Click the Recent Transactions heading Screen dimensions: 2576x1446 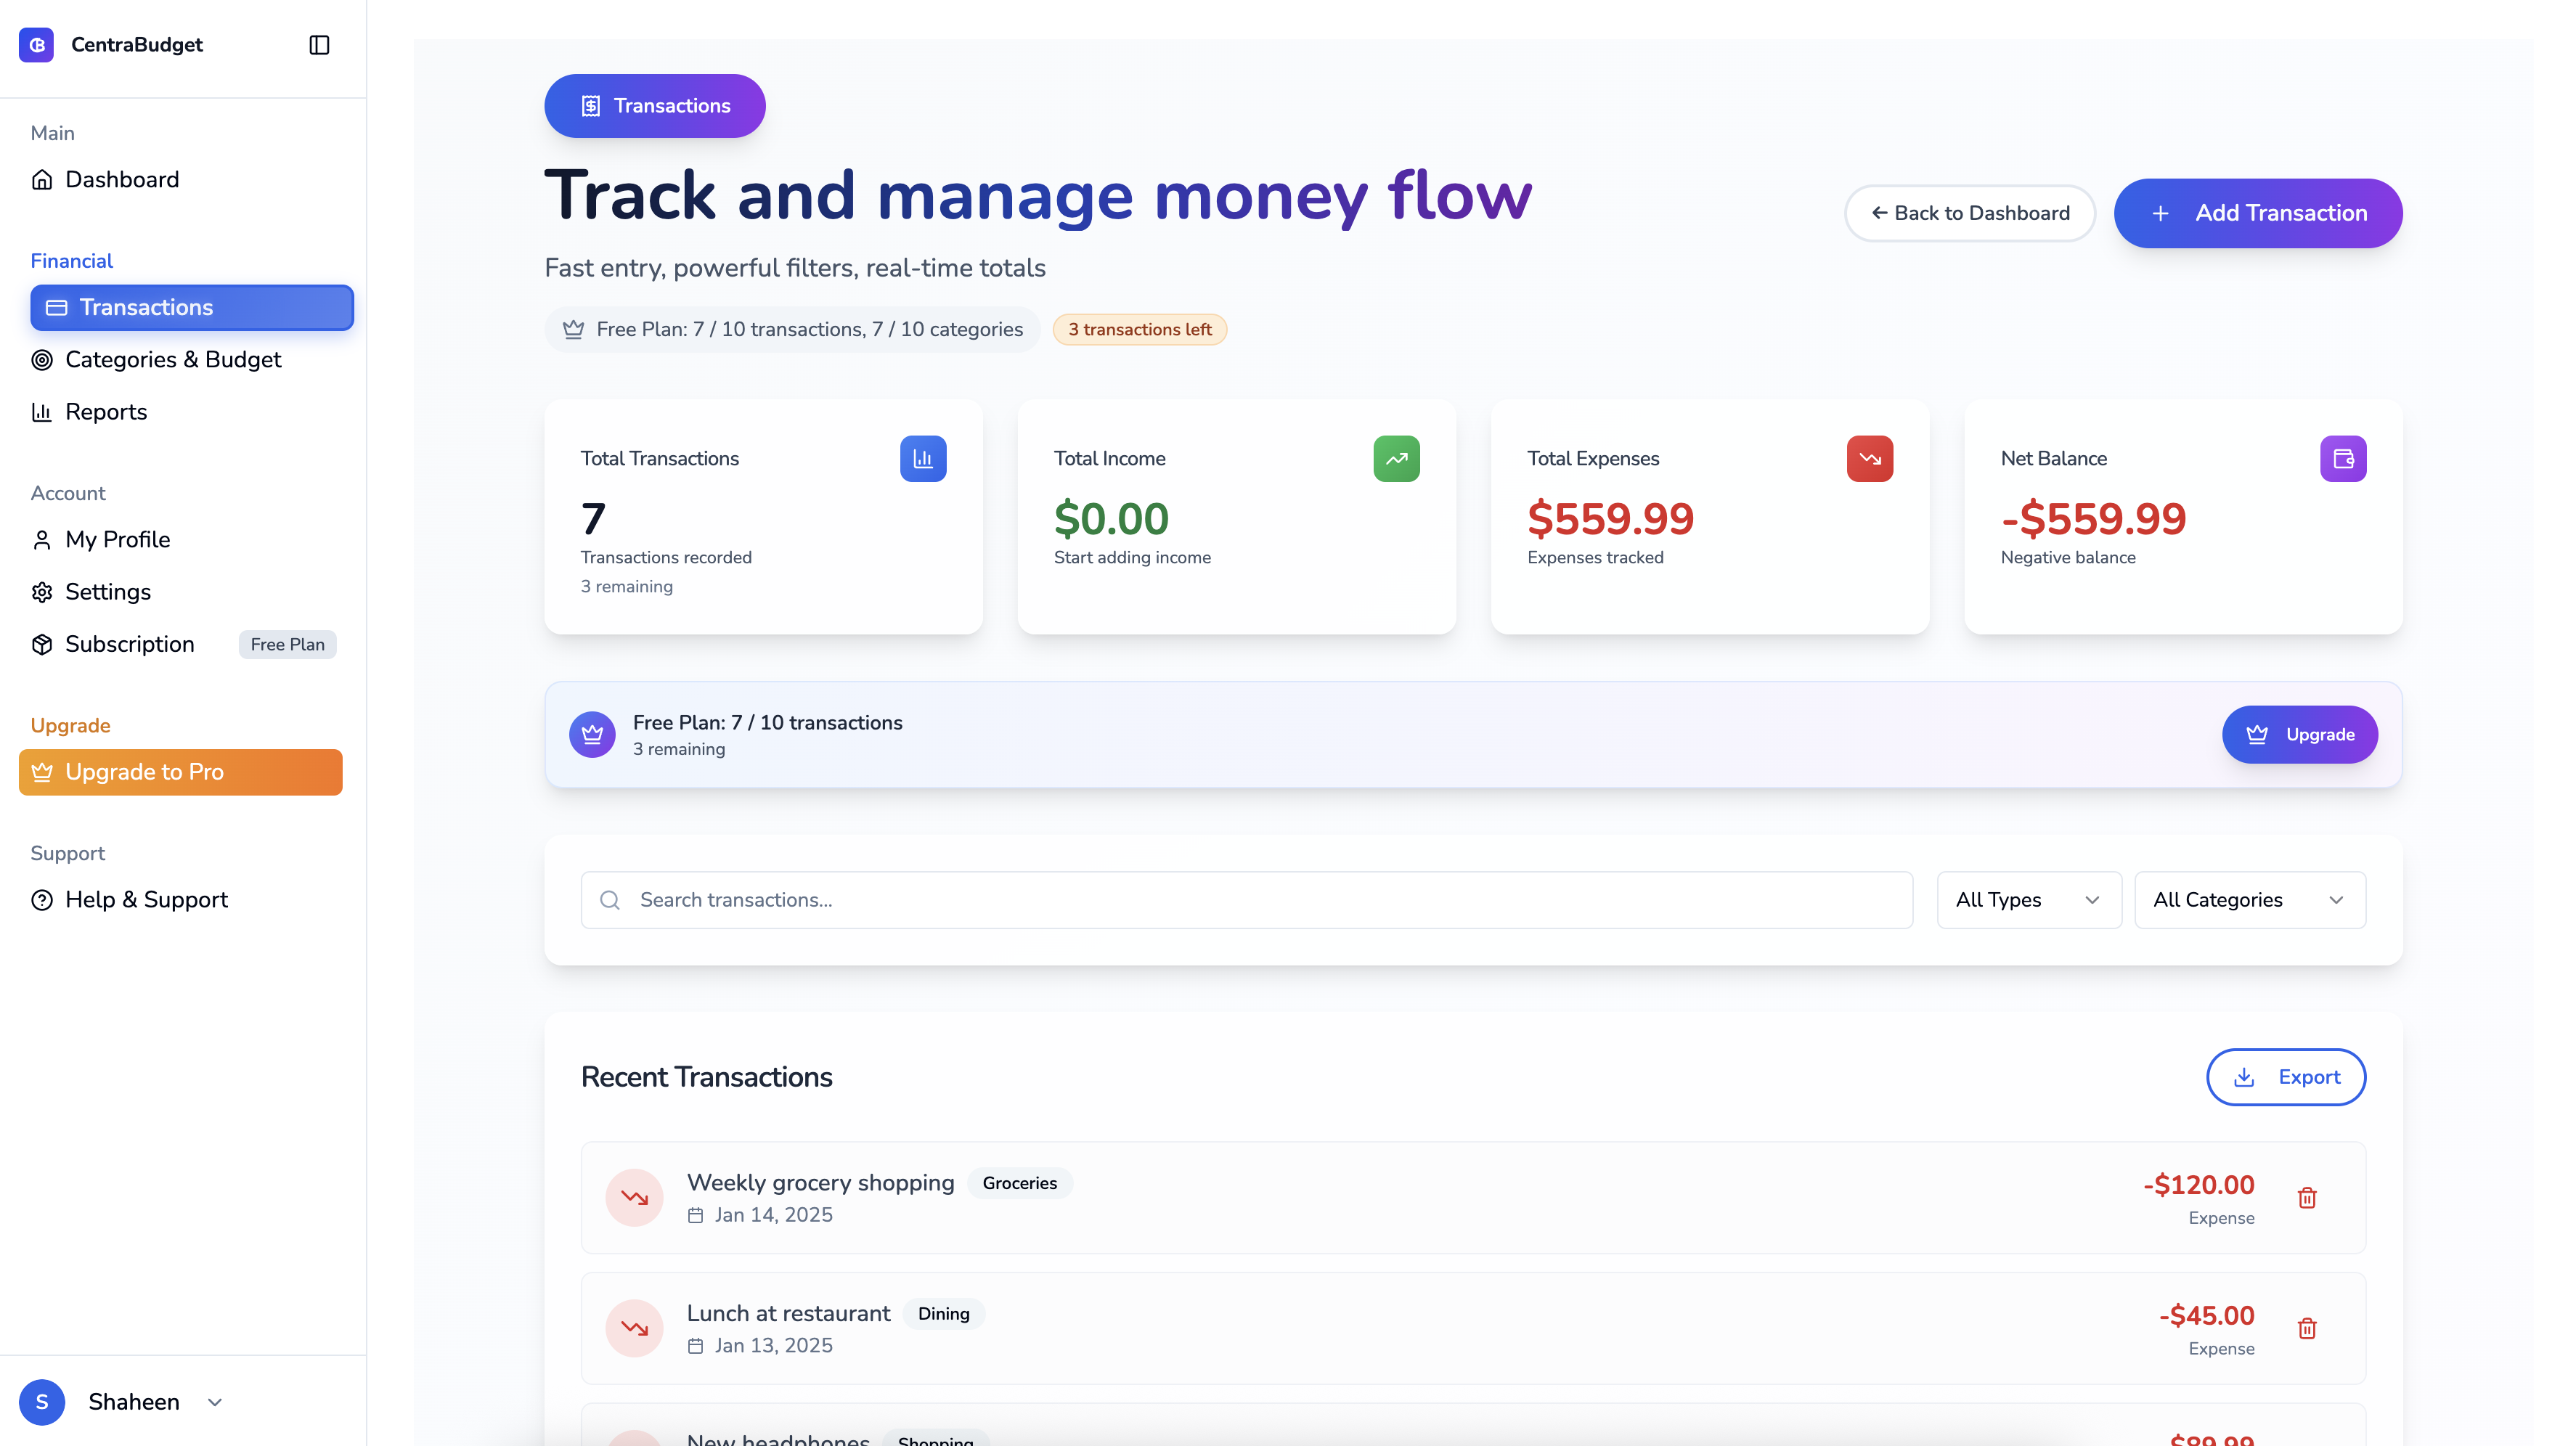(x=707, y=1077)
